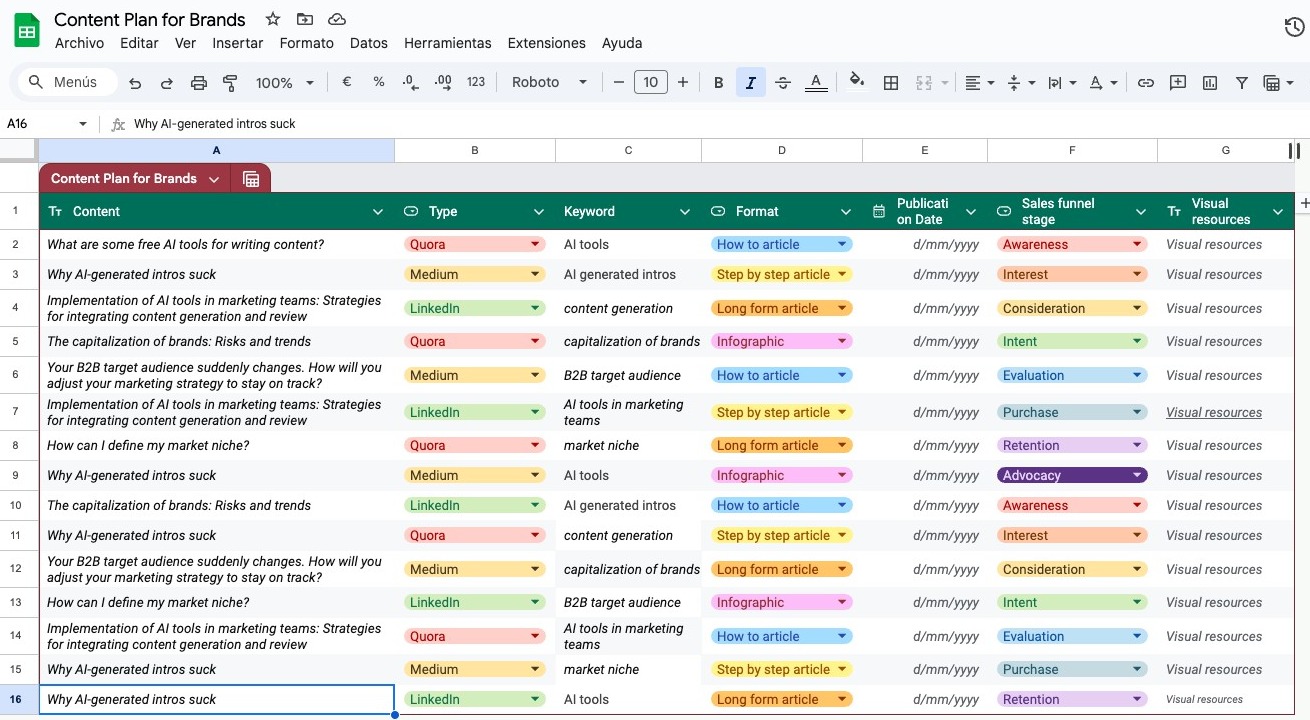Viewport: 1310px width, 720px height.
Task: Open the Herramientas menu
Action: (x=447, y=43)
